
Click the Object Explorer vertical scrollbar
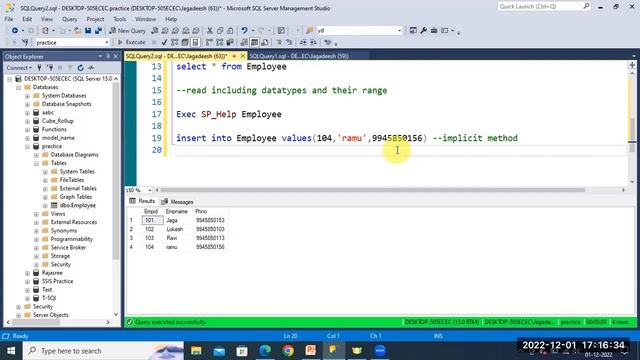pos(116,171)
